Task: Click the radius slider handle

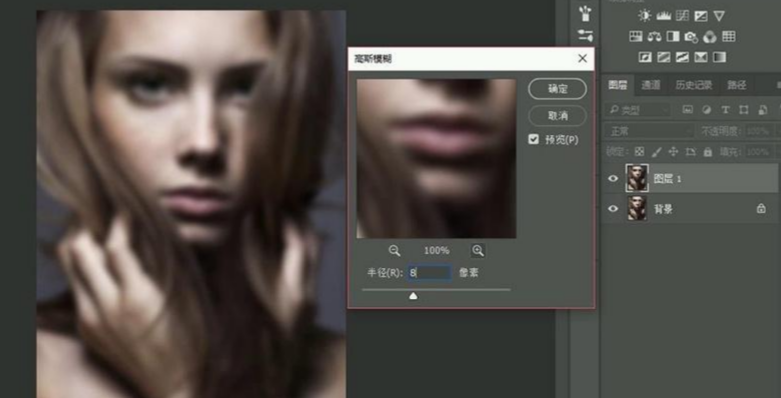Action: [413, 296]
